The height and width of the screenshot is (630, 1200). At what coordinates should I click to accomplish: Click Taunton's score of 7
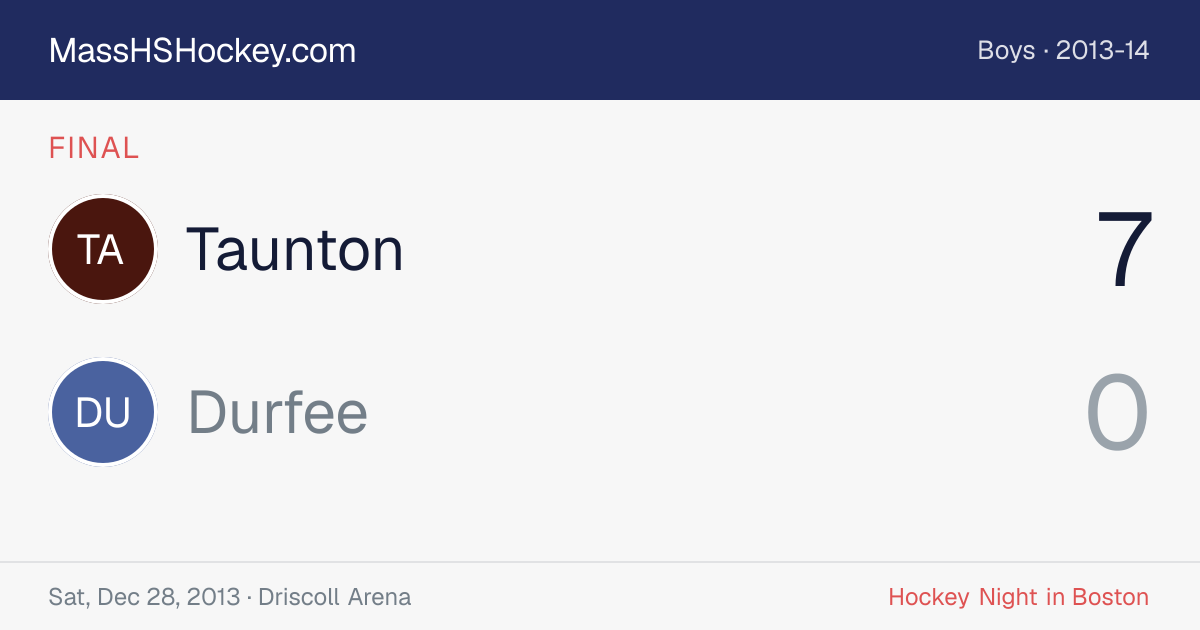tap(1124, 249)
